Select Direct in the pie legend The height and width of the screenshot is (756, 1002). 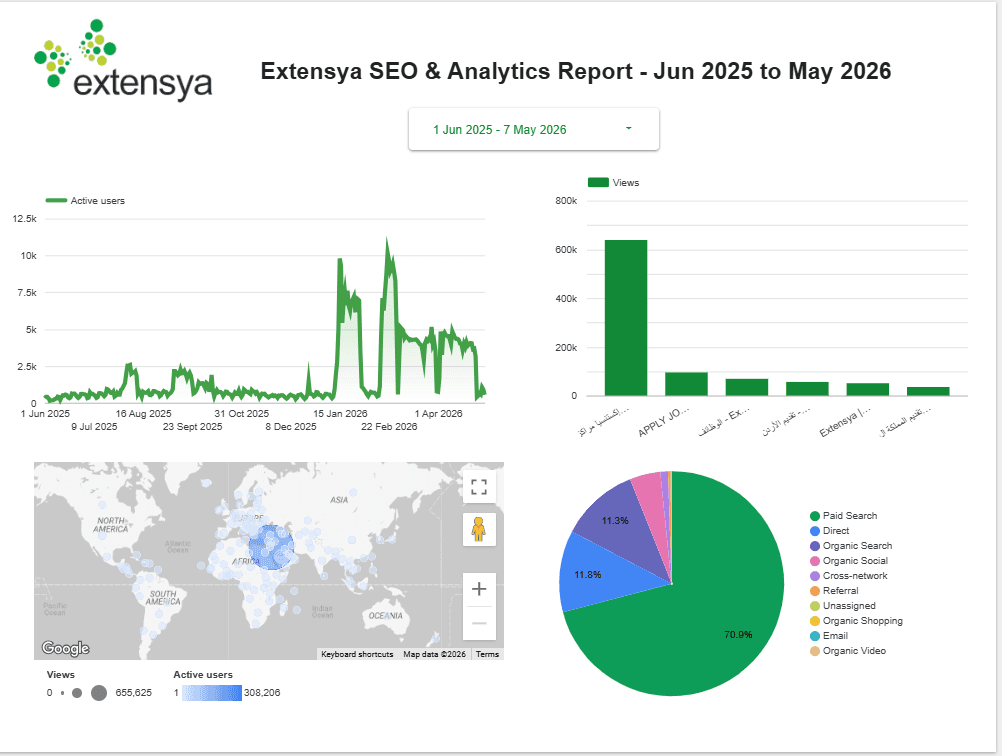pos(829,531)
